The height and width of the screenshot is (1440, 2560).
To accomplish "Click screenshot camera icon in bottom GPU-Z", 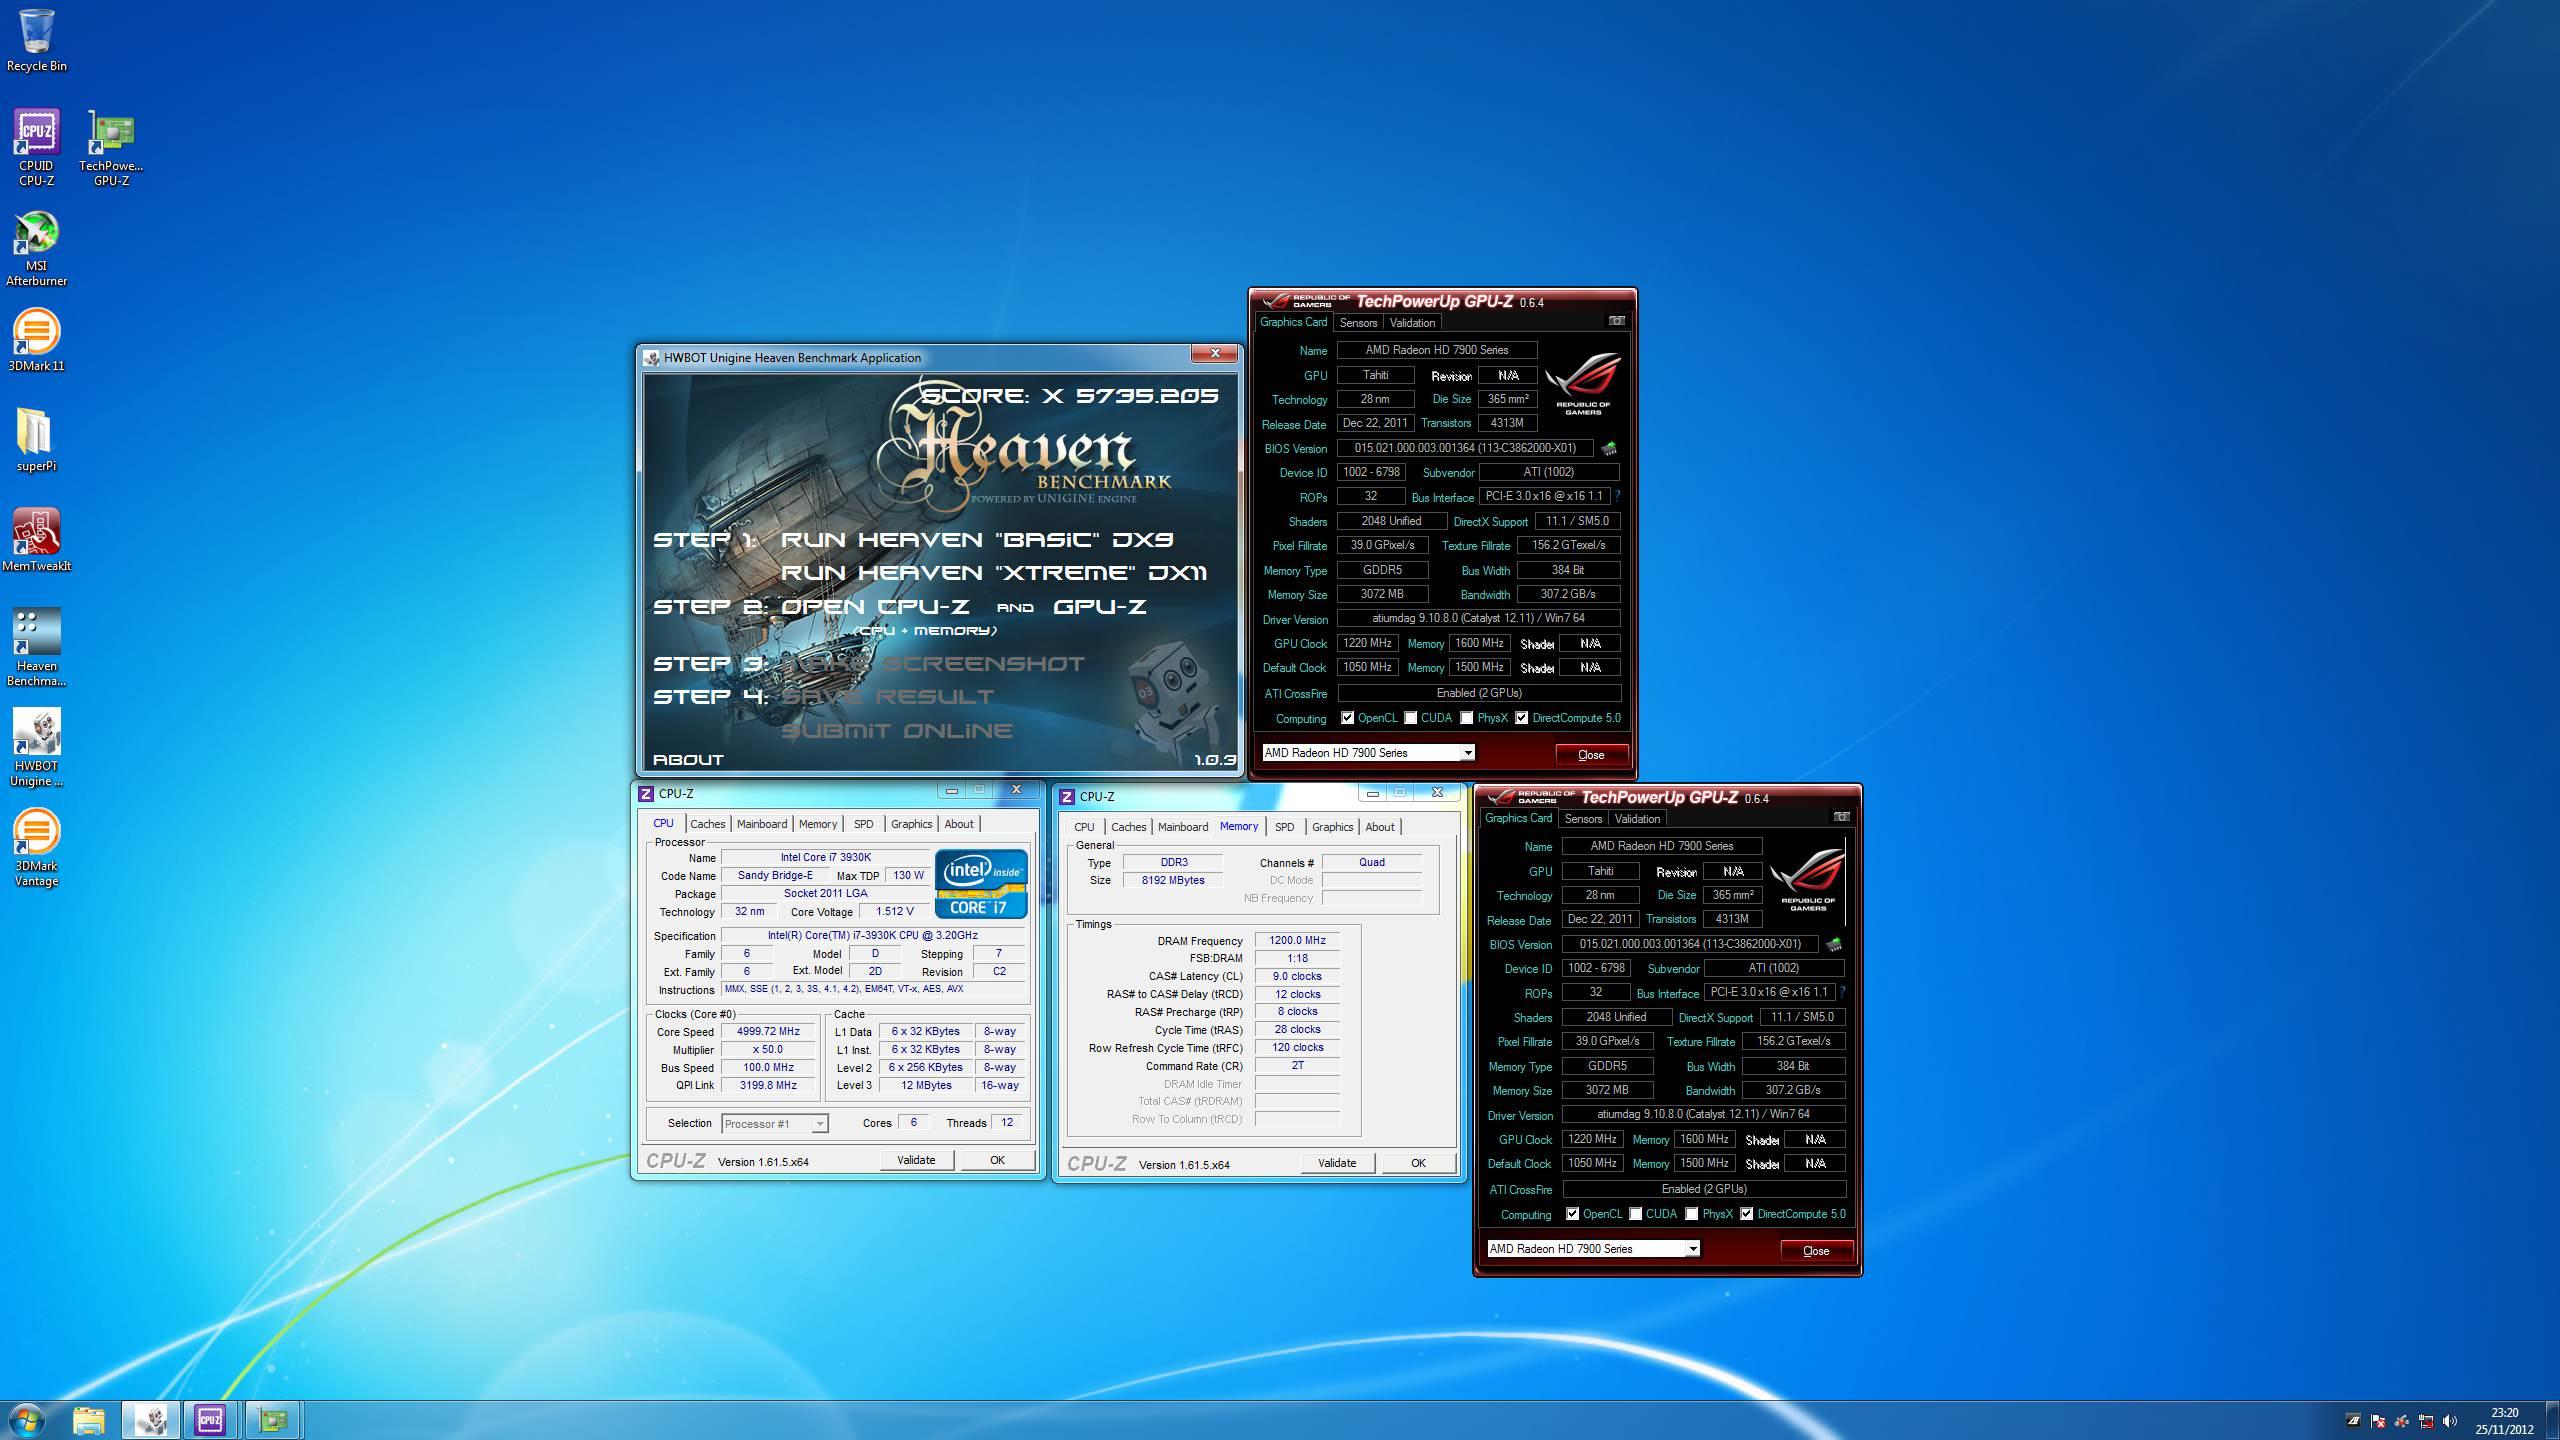I will [x=1841, y=817].
